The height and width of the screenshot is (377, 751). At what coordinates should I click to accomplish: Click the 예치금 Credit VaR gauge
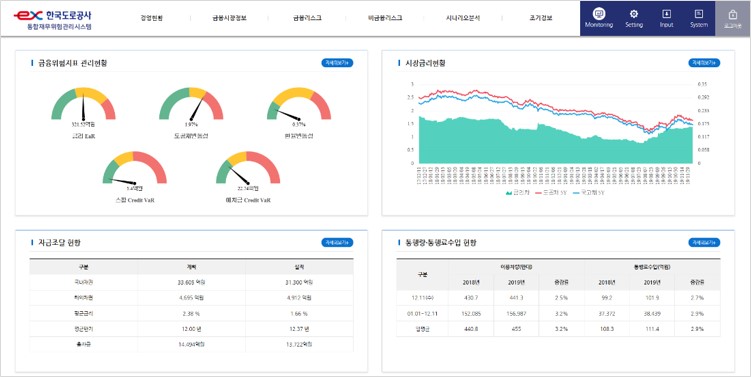coord(248,177)
